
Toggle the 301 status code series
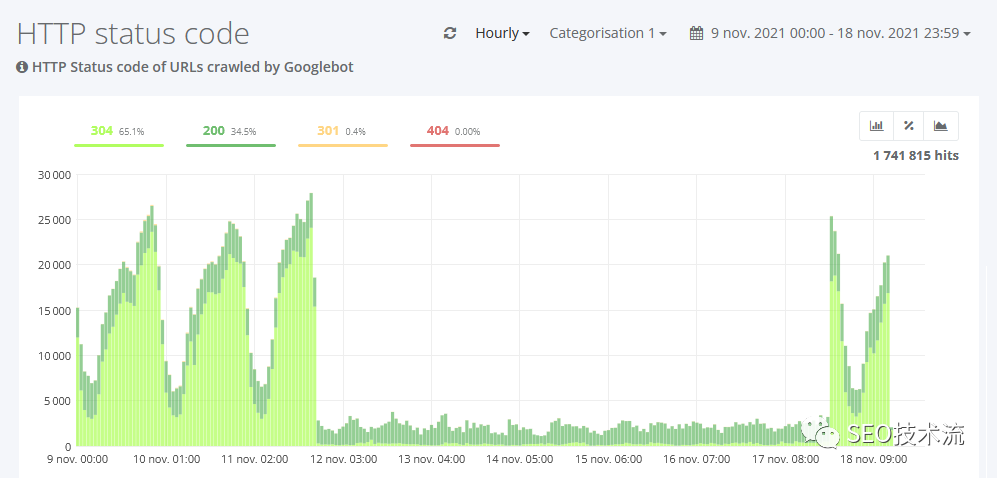(341, 131)
